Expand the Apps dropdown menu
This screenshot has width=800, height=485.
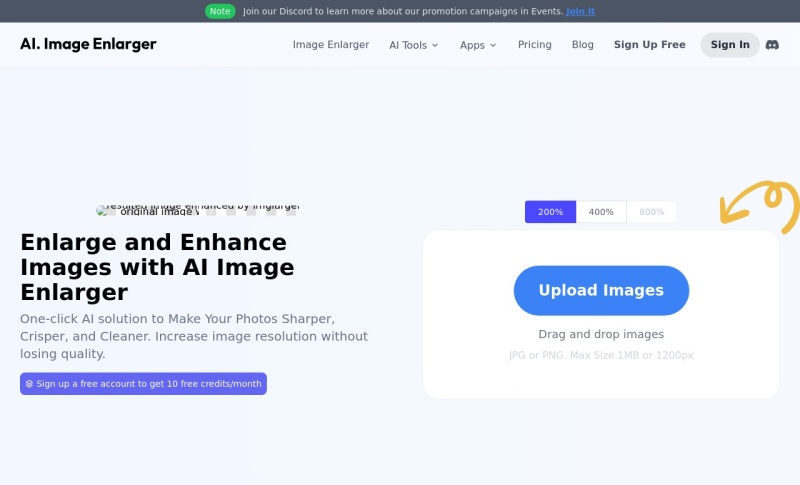click(478, 45)
